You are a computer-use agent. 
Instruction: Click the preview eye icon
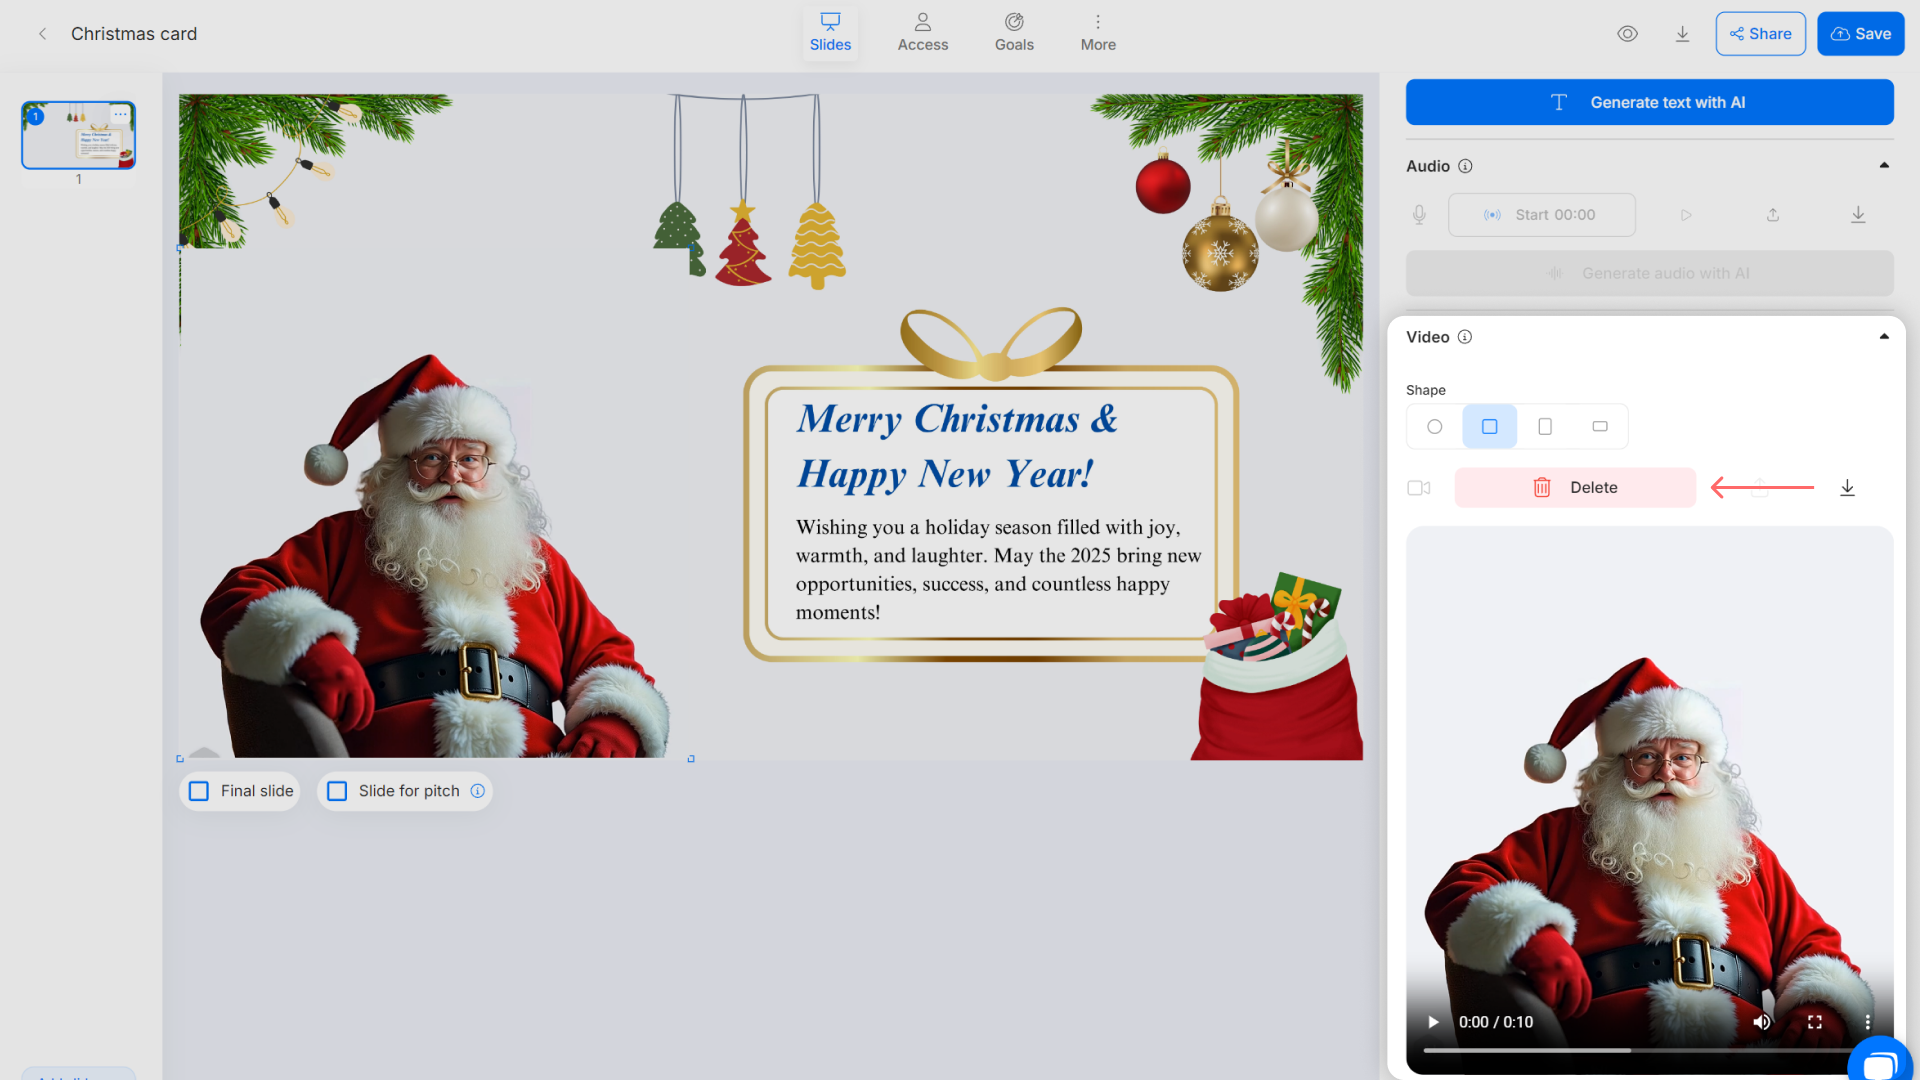pos(1627,34)
